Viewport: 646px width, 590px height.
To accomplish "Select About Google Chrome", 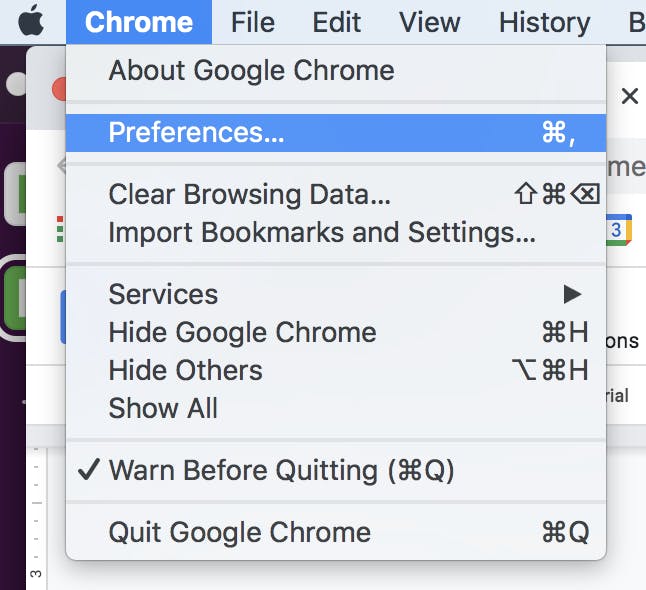I will 251,71.
